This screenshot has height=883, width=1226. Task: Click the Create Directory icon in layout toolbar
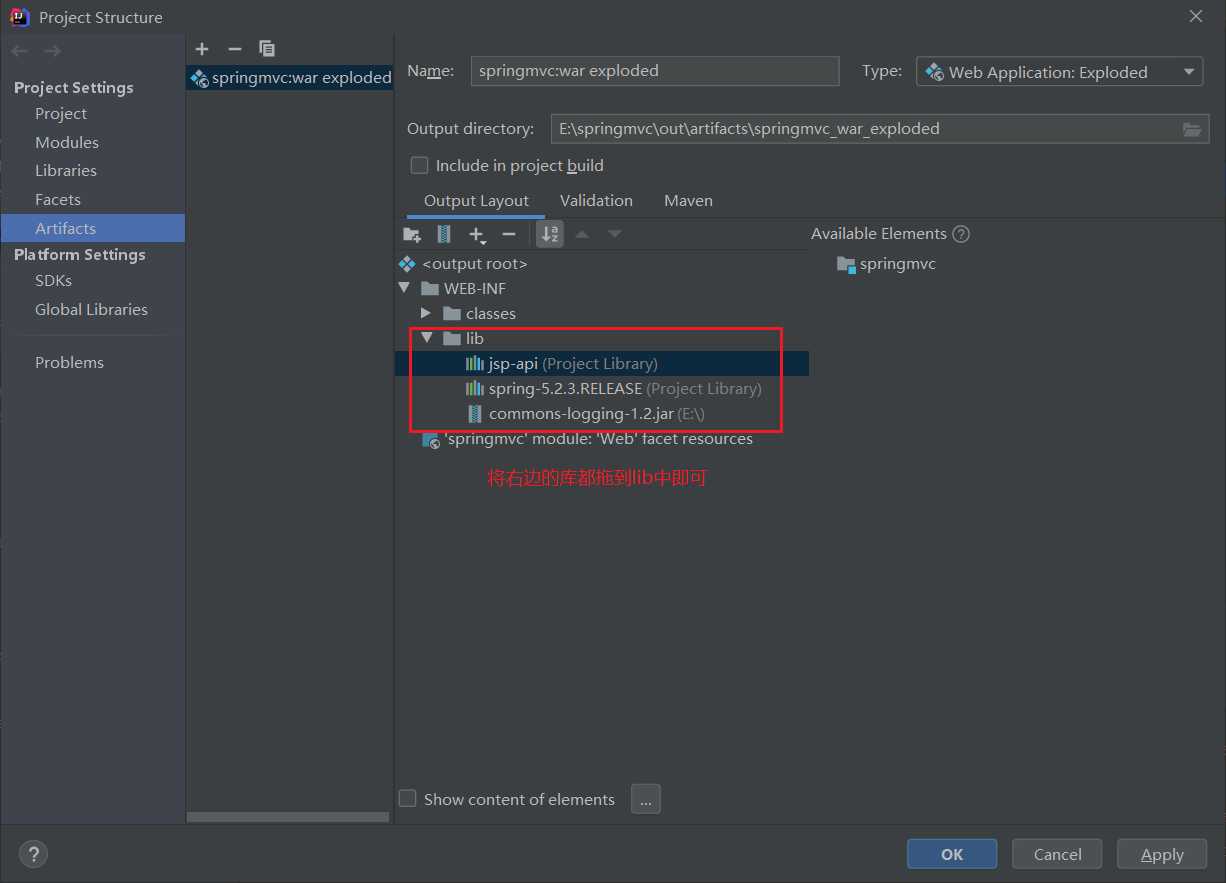tap(412, 234)
